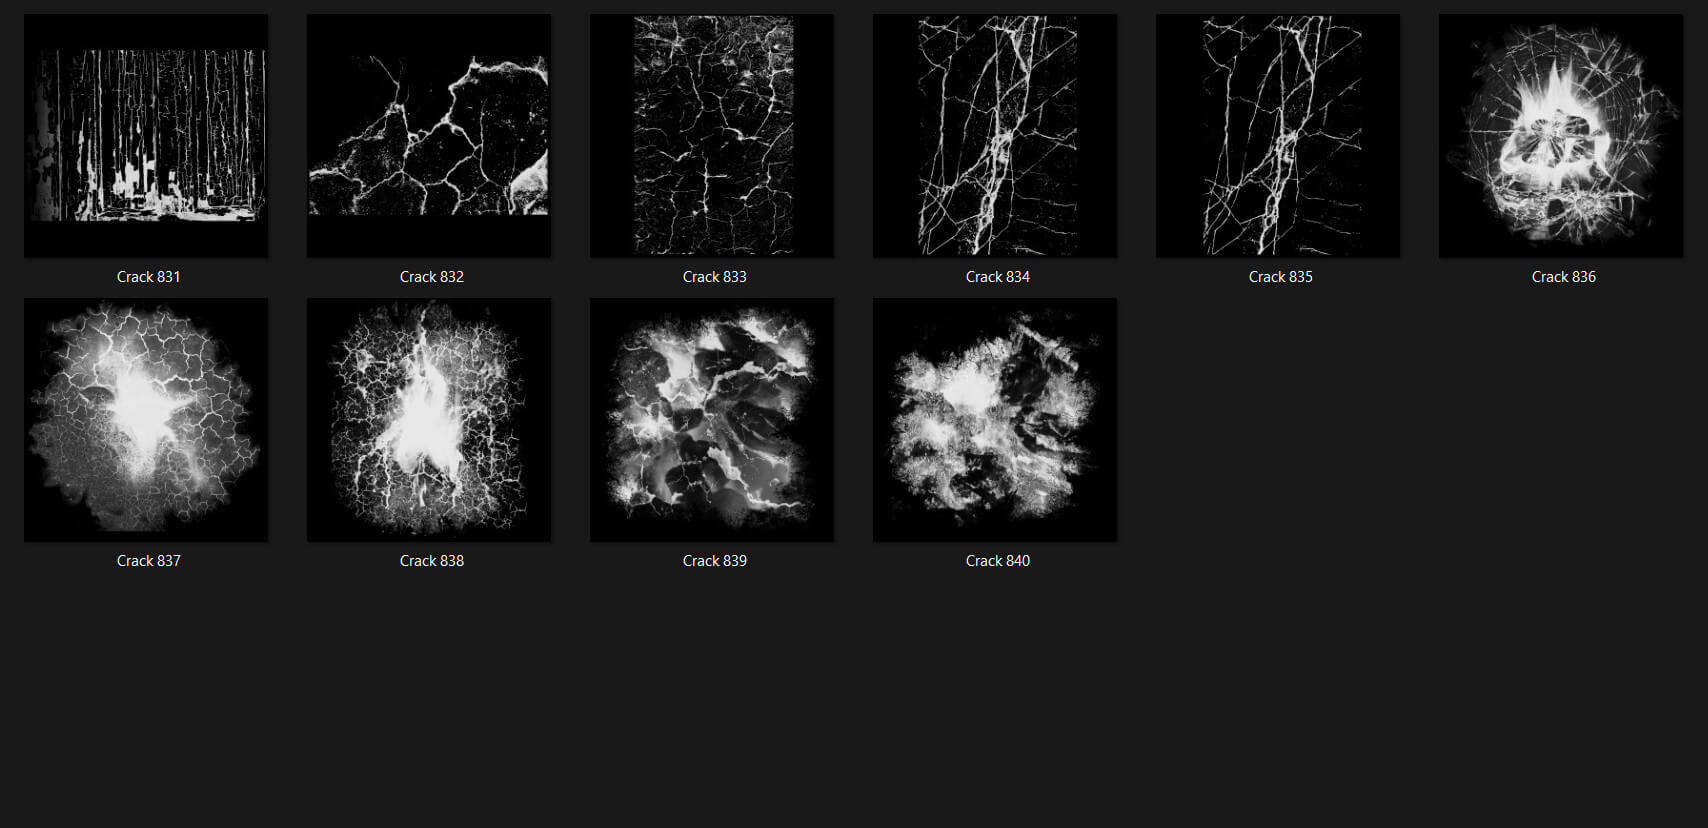
Task: Click the Crack 832 thumbnail image
Action: point(429,136)
